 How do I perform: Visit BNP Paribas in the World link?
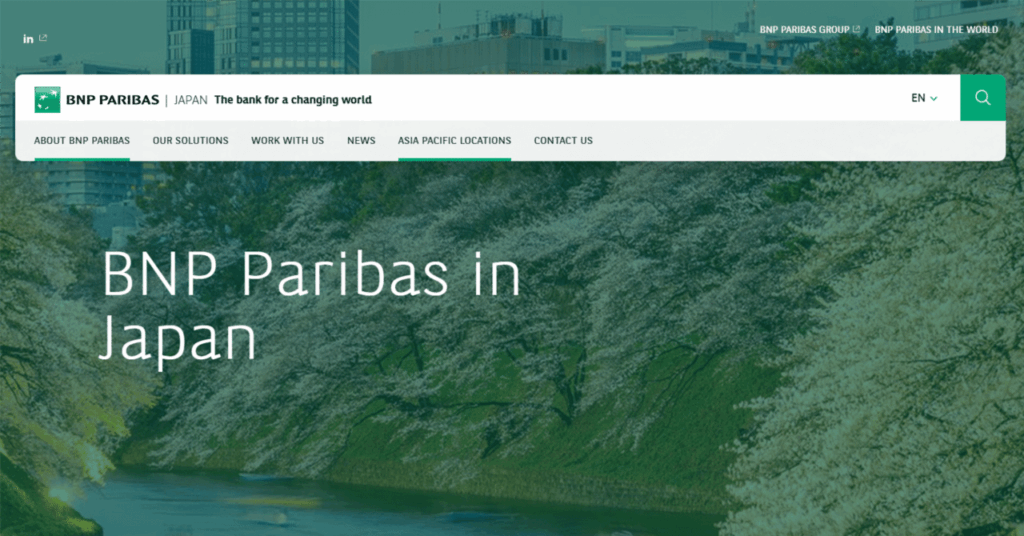pyautogui.click(x=936, y=30)
